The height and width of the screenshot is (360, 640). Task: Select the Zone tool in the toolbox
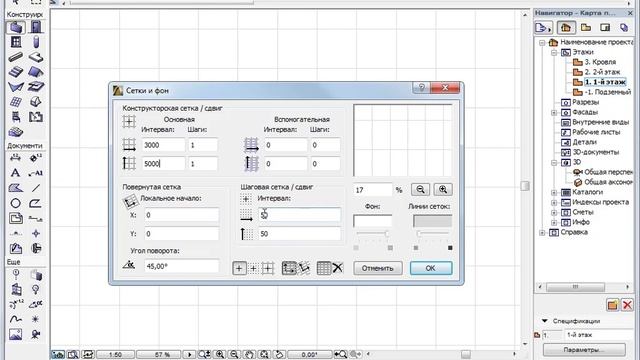[36, 117]
